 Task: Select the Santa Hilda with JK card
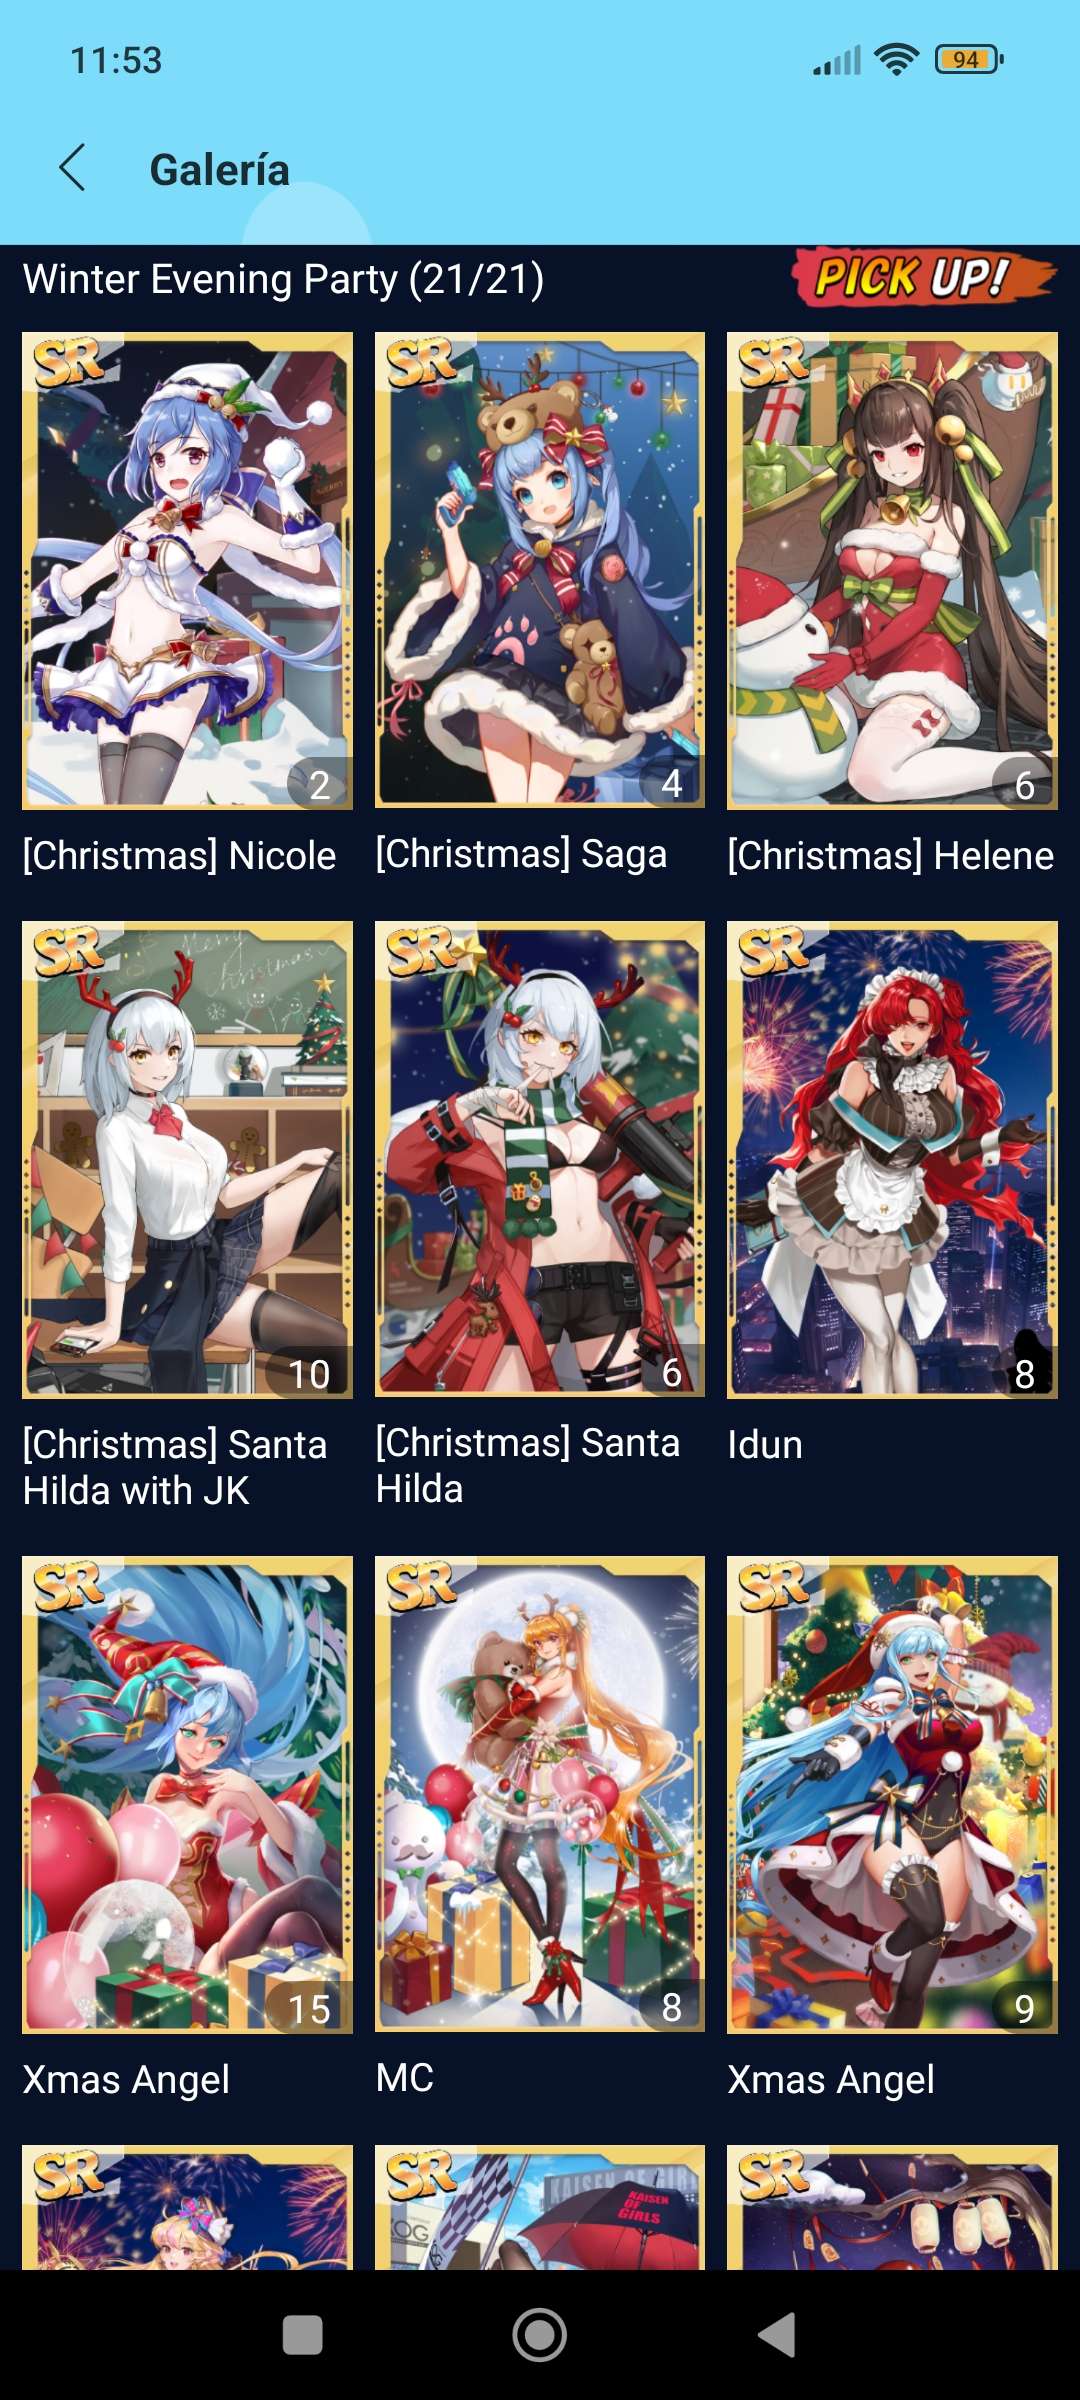click(187, 1159)
